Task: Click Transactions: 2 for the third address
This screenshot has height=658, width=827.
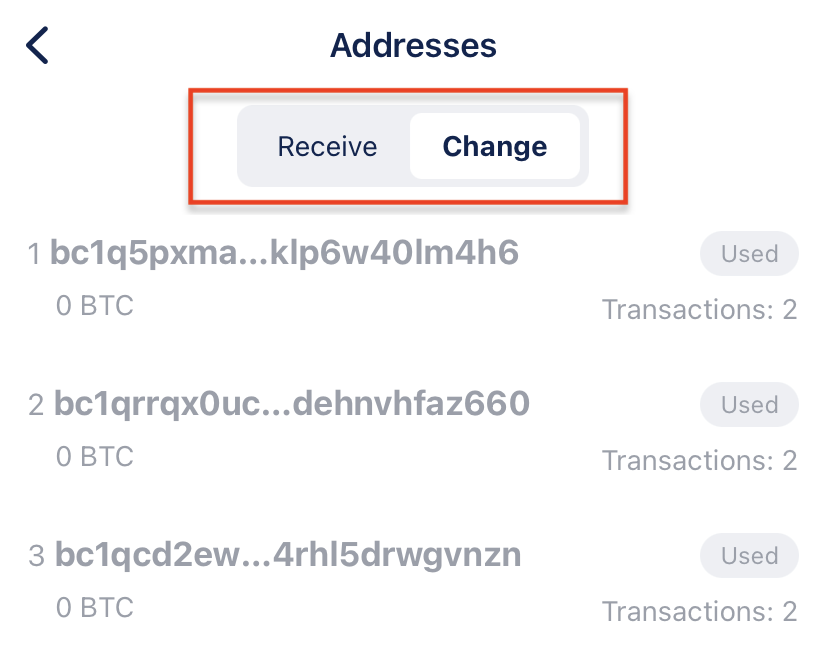Action: point(699,612)
